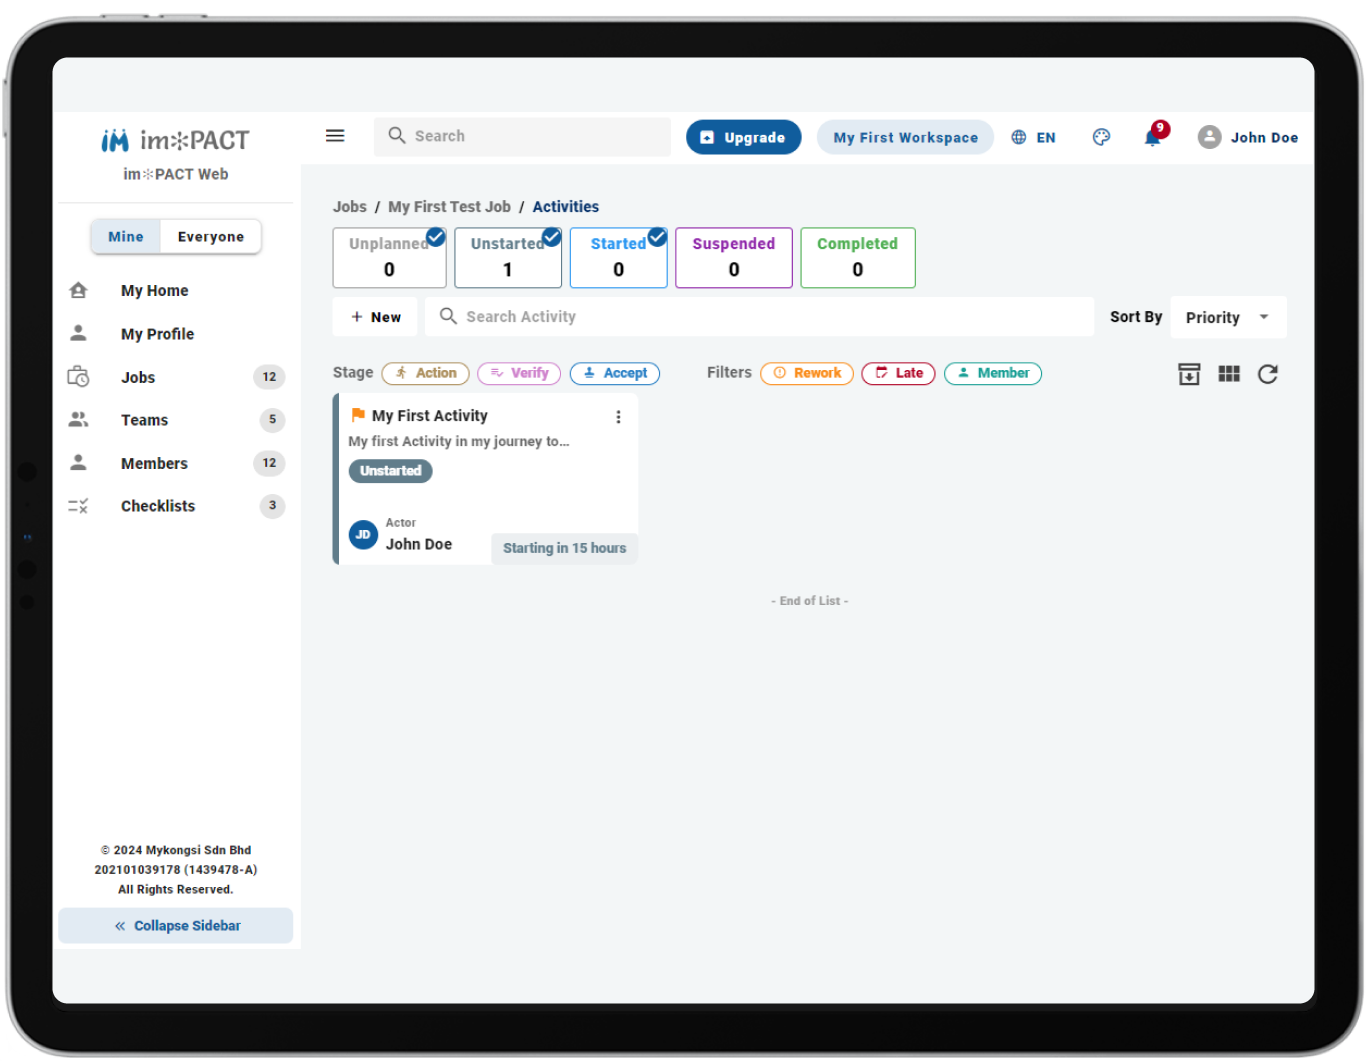Switch to the Everyone tab
This screenshot has width=1366, height=1061.
click(211, 237)
